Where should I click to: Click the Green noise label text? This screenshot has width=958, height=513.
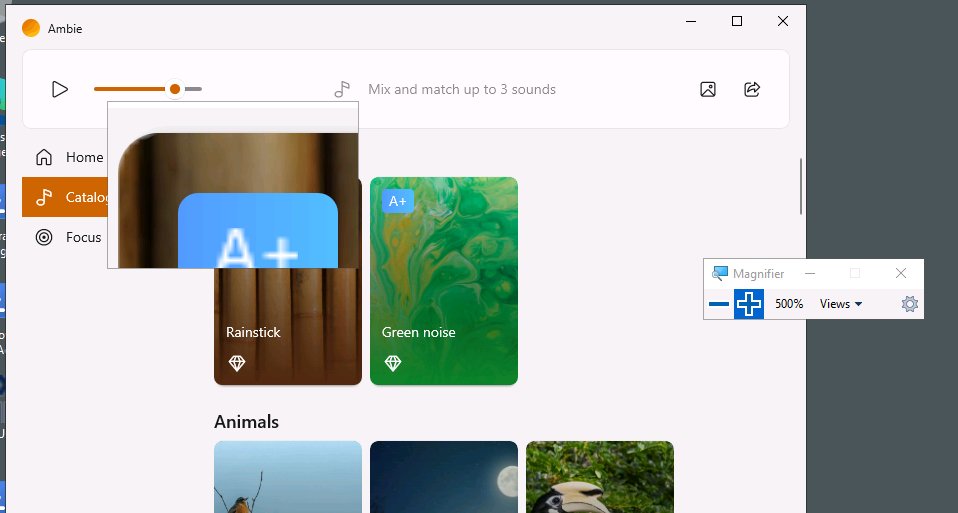(419, 332)
